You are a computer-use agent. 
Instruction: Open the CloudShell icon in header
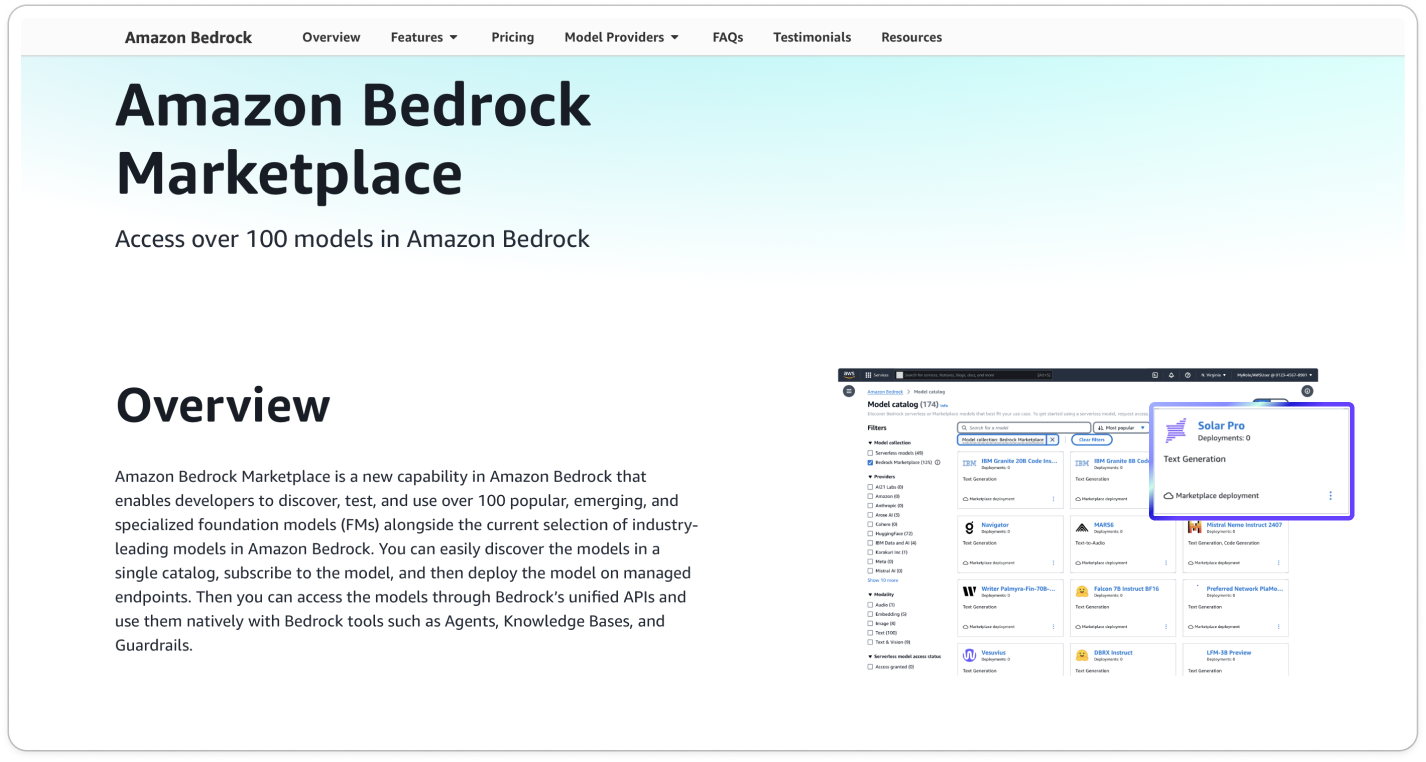click(x=1155, y=375)
